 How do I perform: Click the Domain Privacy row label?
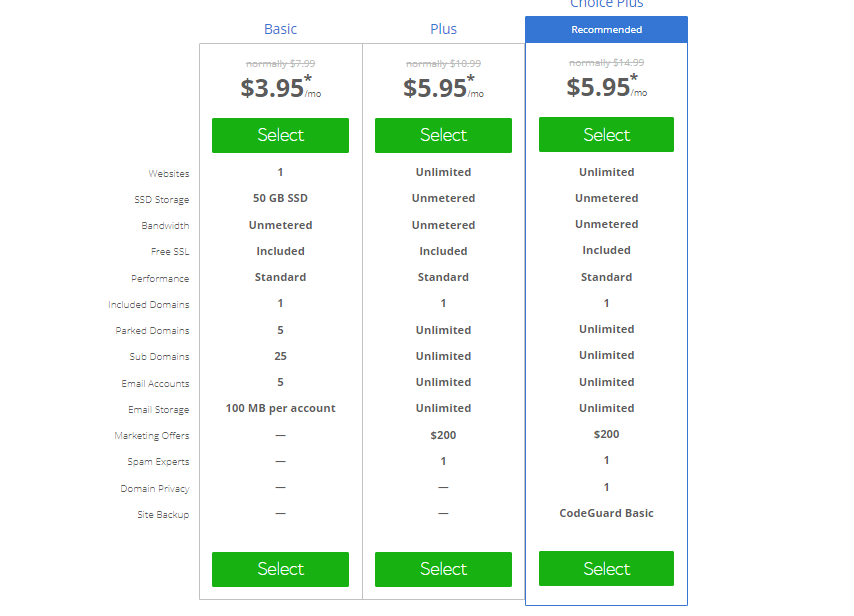[x=156, y=488]
